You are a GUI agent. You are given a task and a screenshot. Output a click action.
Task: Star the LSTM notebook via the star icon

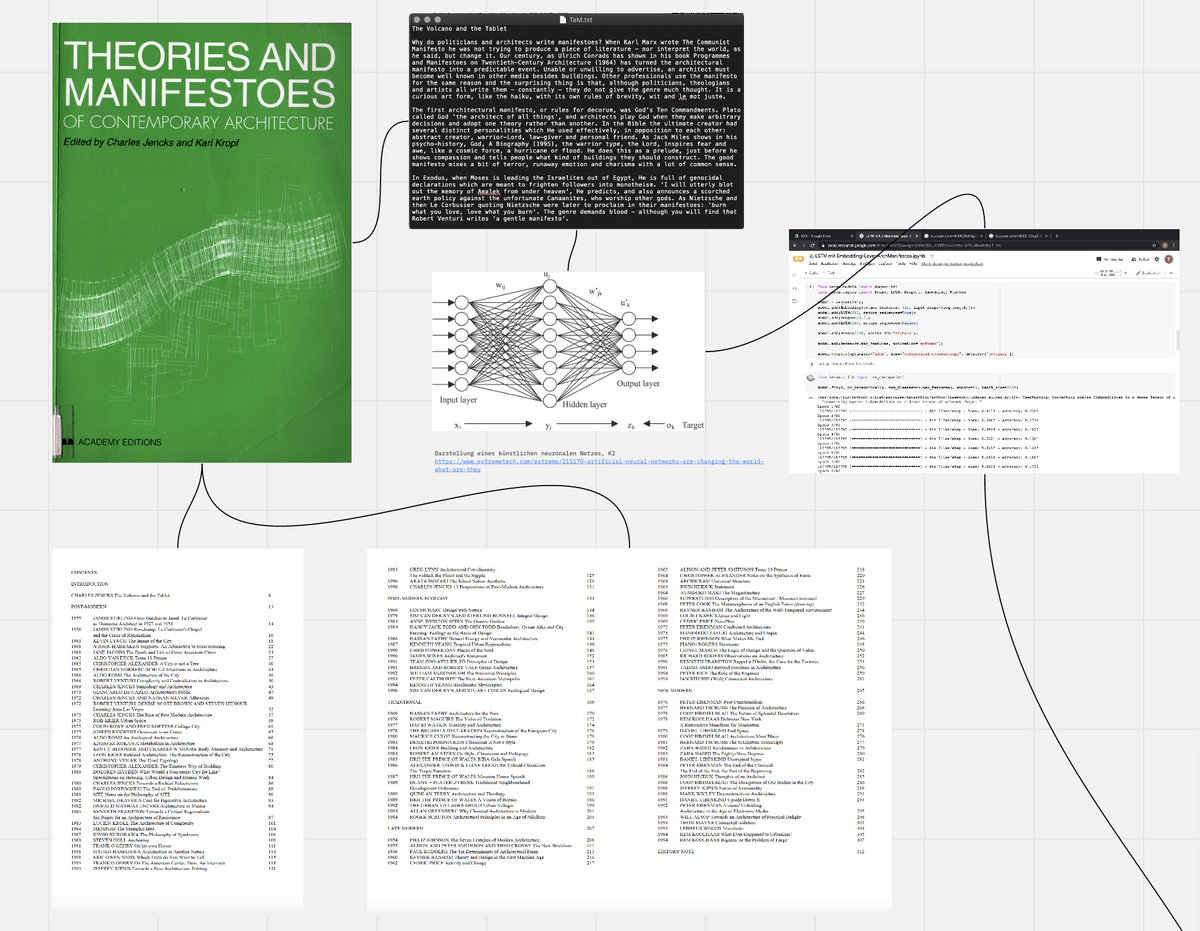point(931,256)
